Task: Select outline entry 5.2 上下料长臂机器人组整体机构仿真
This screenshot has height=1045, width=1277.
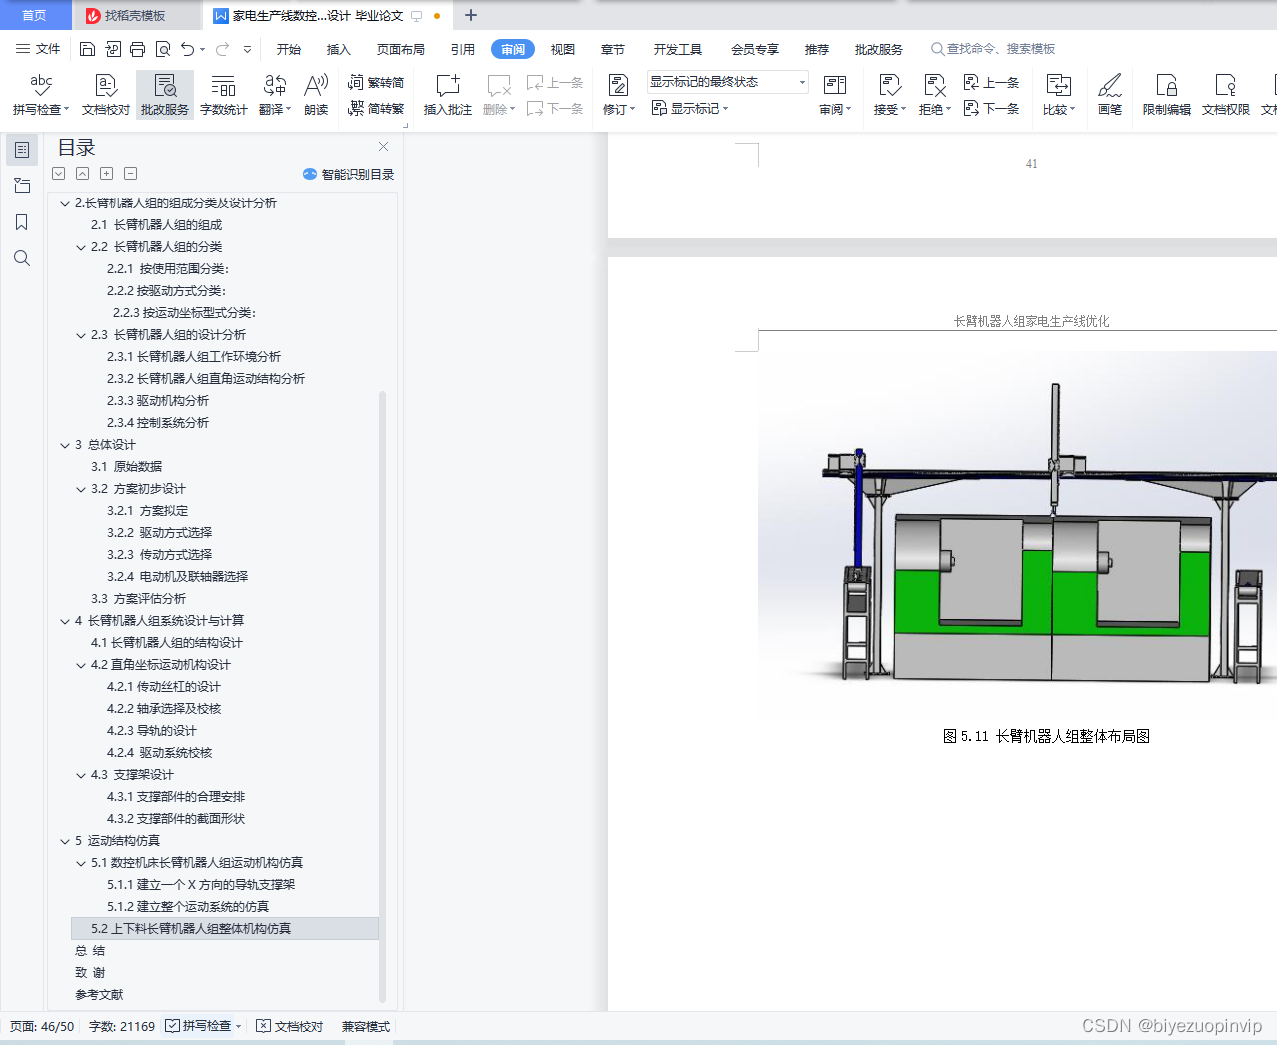Action: coord(225,929)
